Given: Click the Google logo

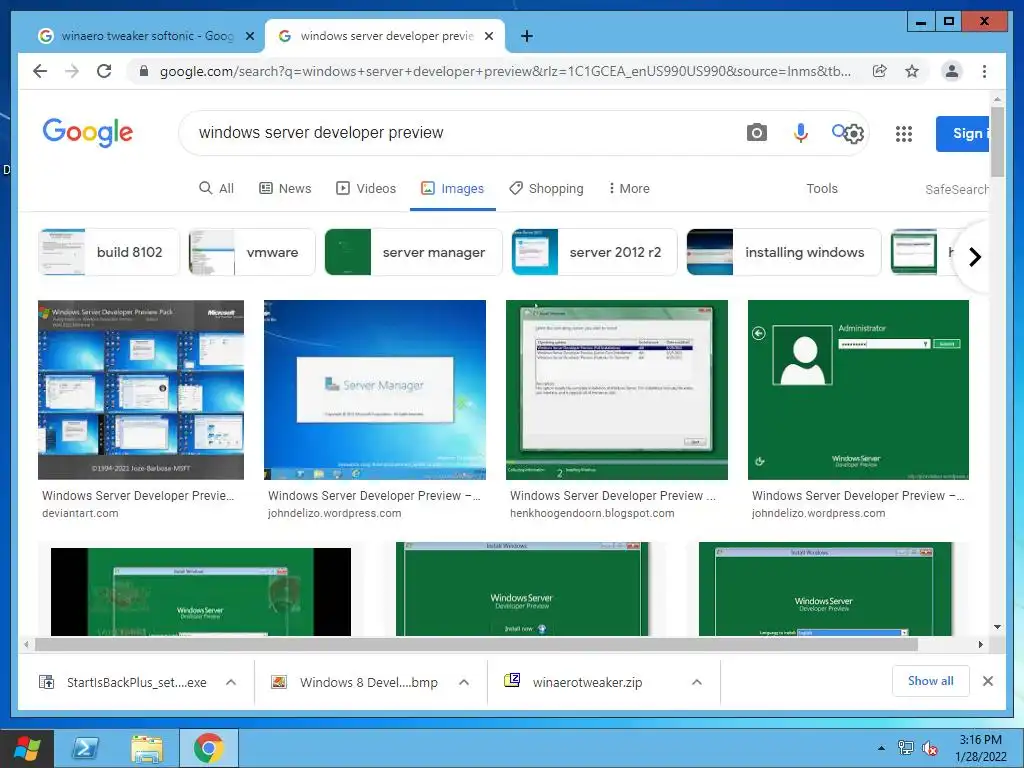Looking at the screenshot, I should [x=88, y=133].
